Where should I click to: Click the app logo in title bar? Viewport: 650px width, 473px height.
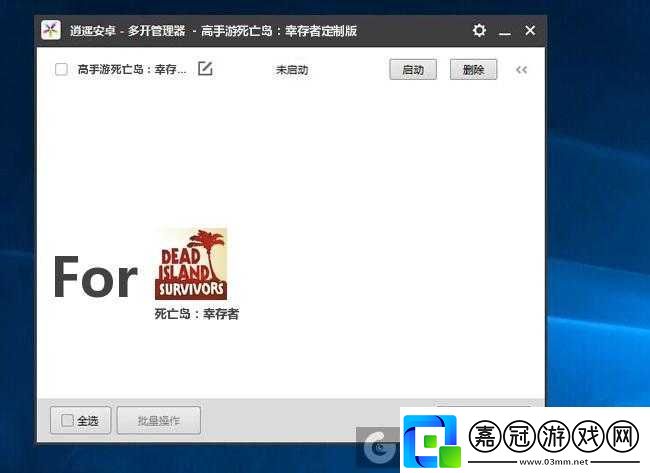coord(51,30)
